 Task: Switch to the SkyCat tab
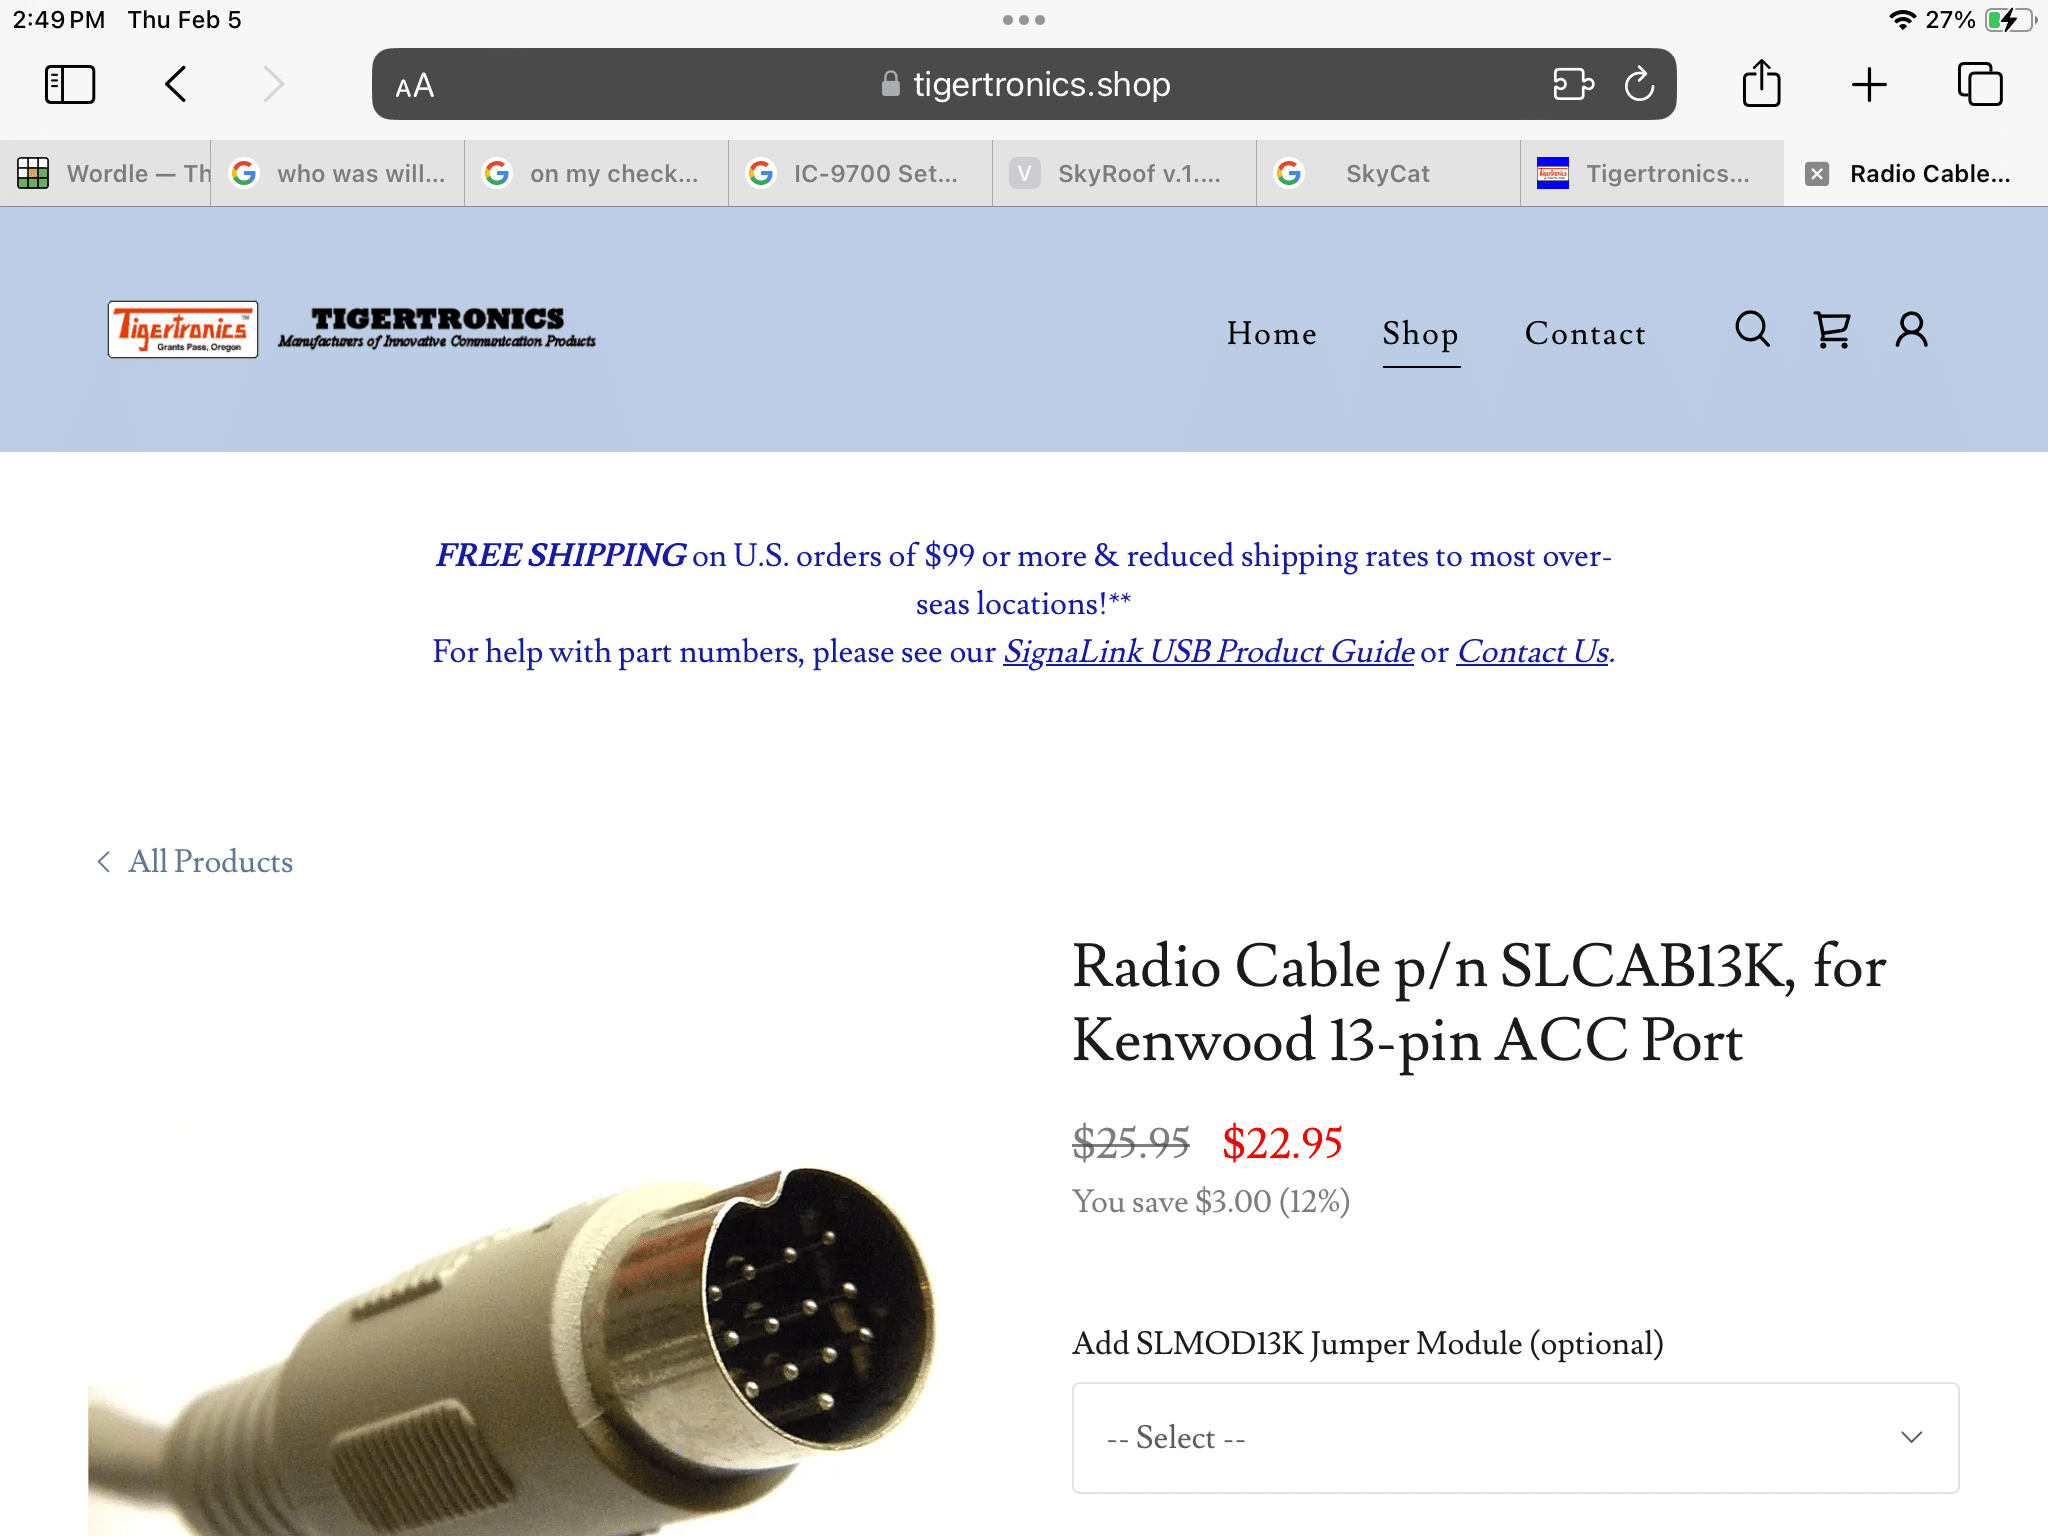[1388, 174]
